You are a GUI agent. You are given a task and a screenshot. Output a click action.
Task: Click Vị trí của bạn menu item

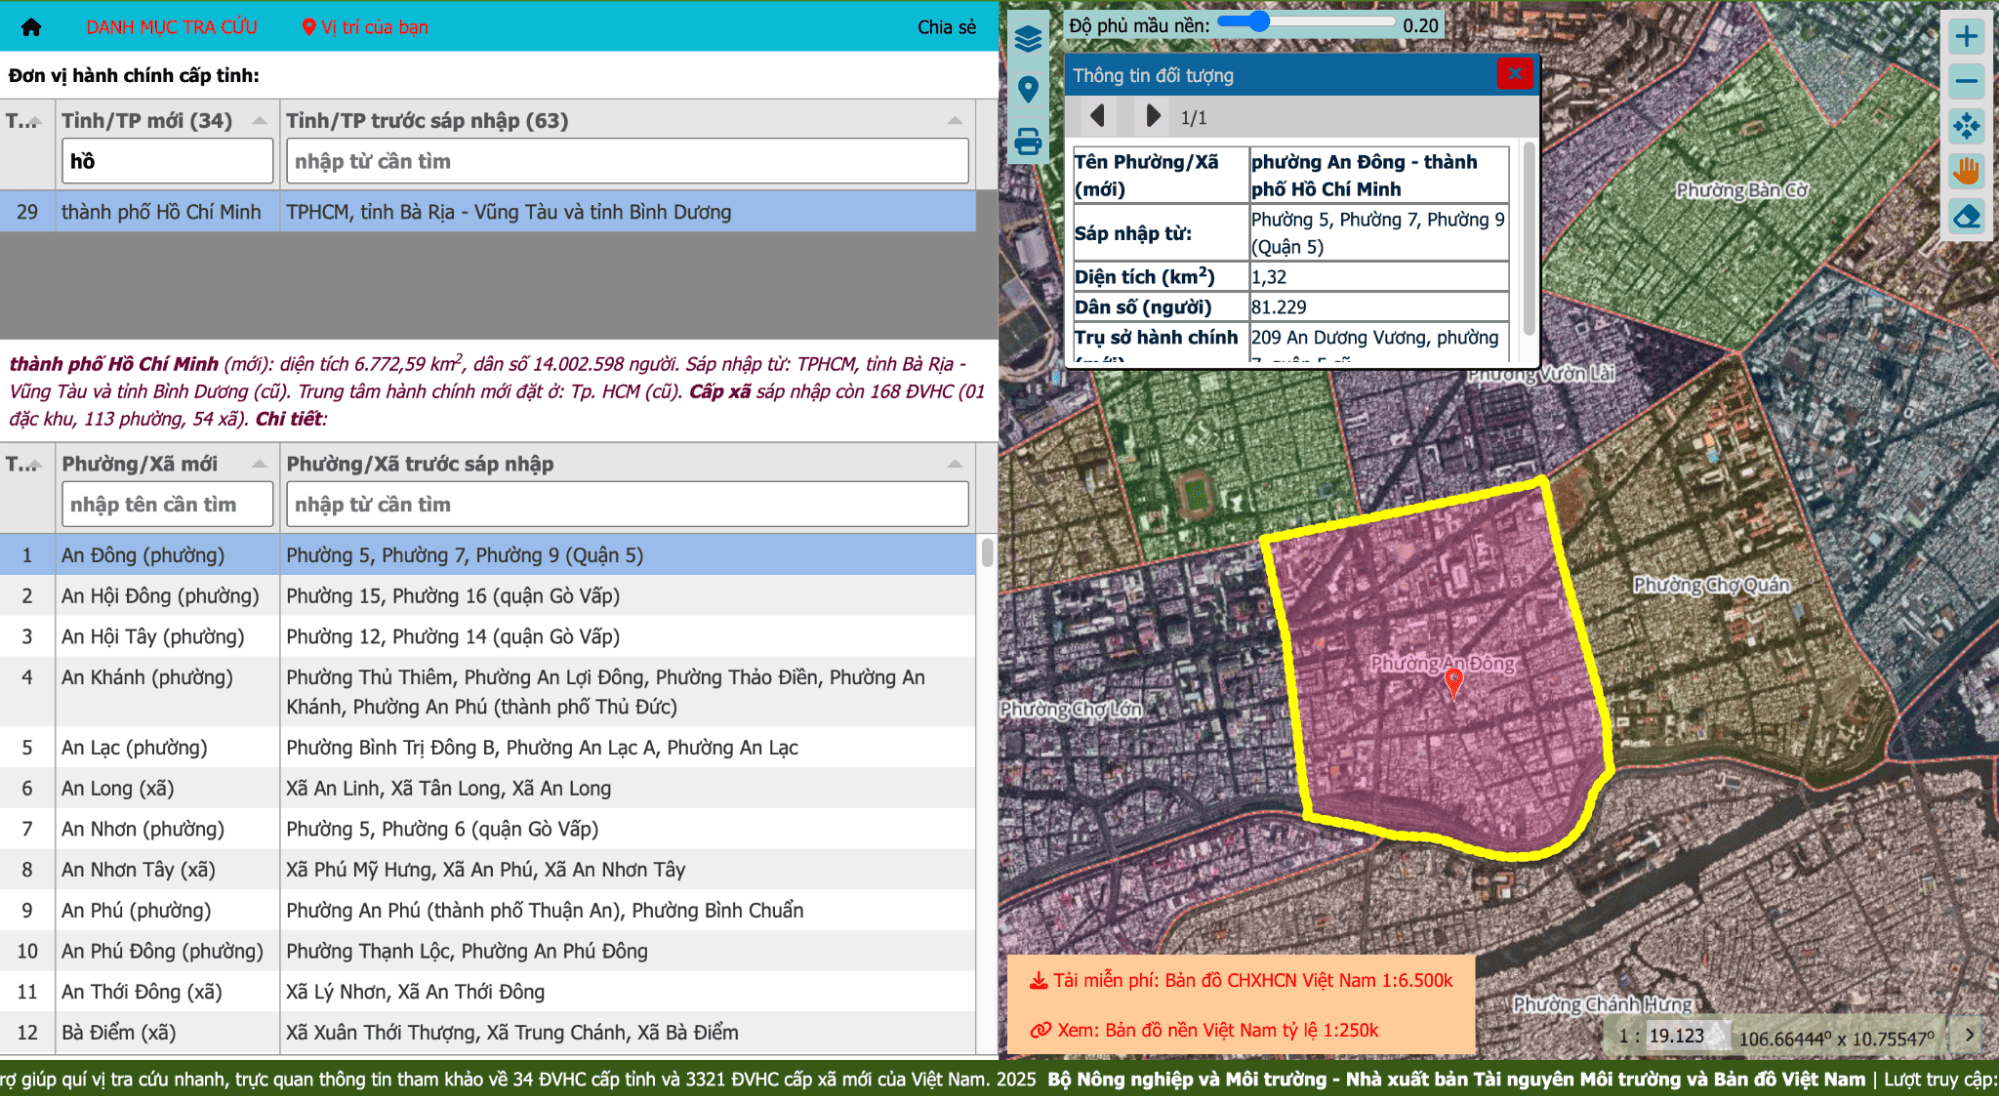tap(365, 27)
